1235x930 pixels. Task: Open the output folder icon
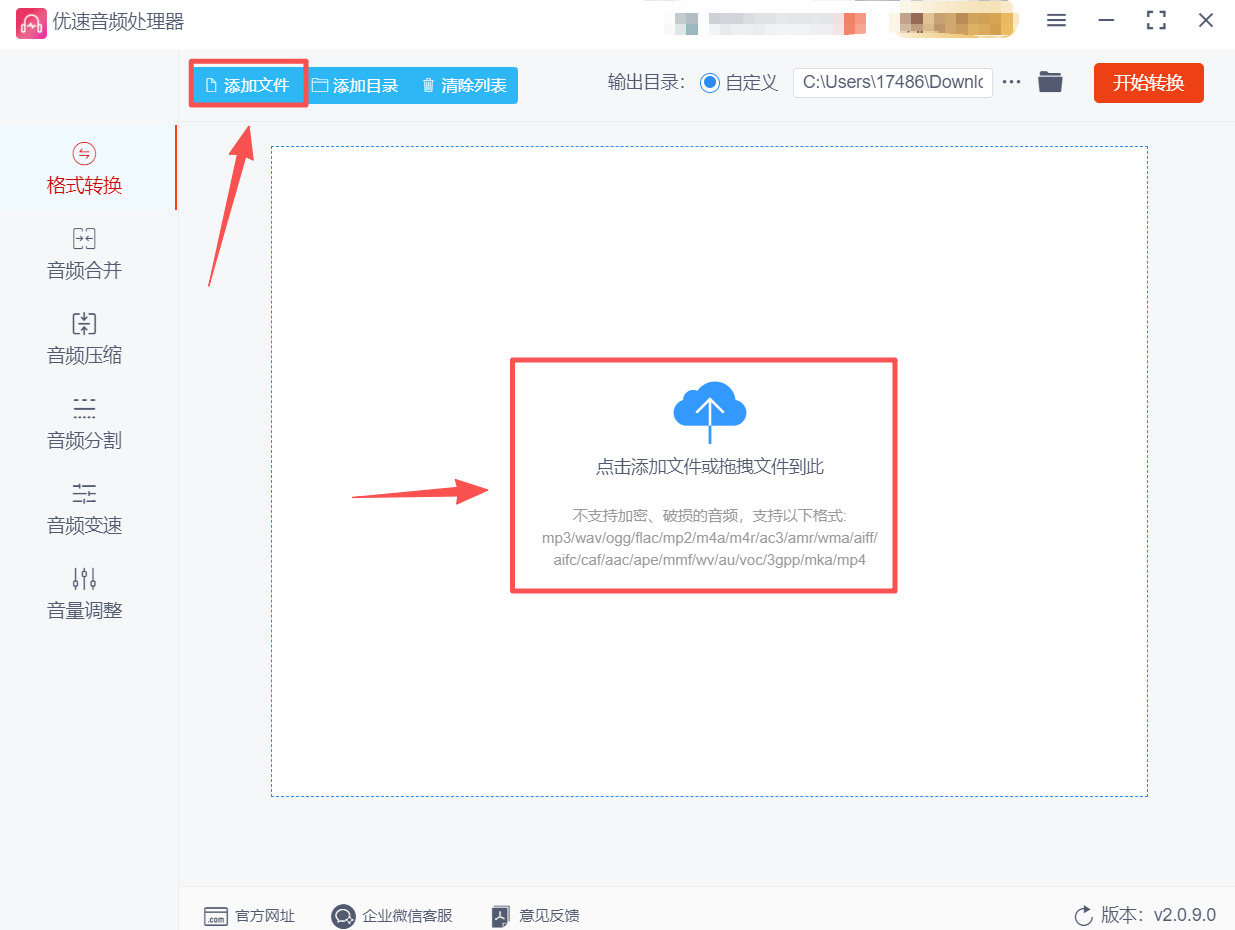click(1050, 82)
